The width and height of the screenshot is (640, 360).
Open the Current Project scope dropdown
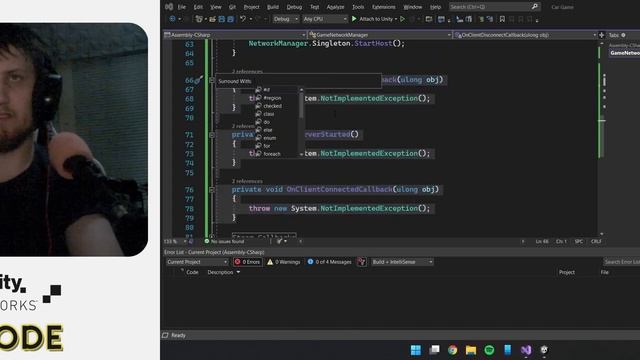pos(197,262)
